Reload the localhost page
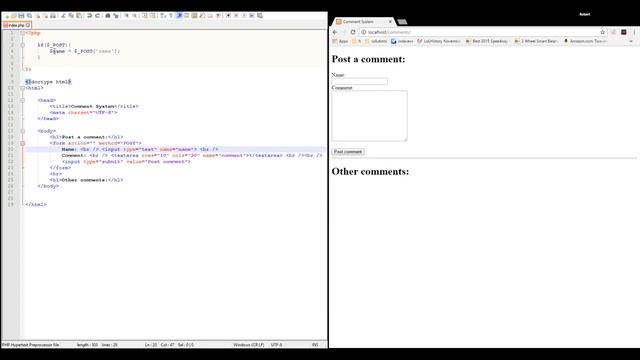The height and width of the screenshot is (360, 640). (x=353, y=32)
